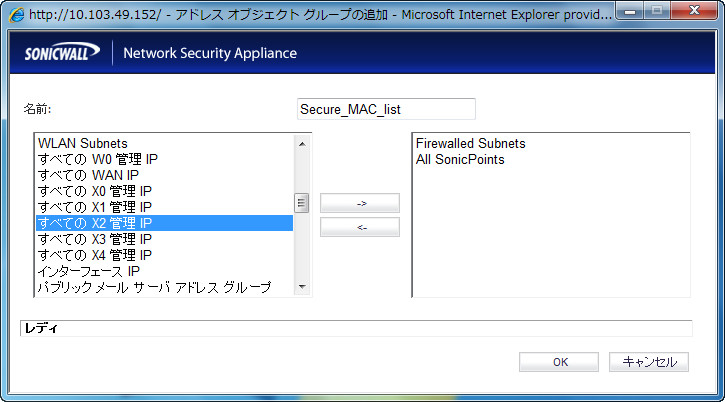Click the SonicWALL logo in the header
This screenshot has width=725, height=402.
tap(62, 52)
